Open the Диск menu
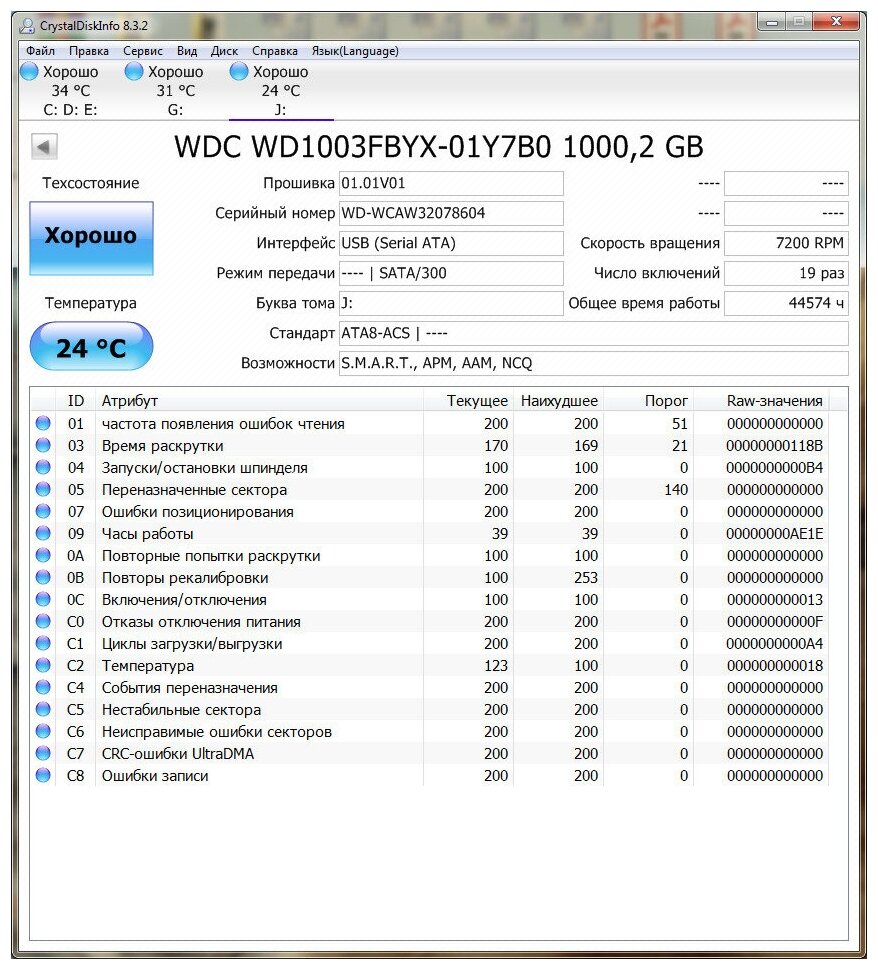 (225, 51)
